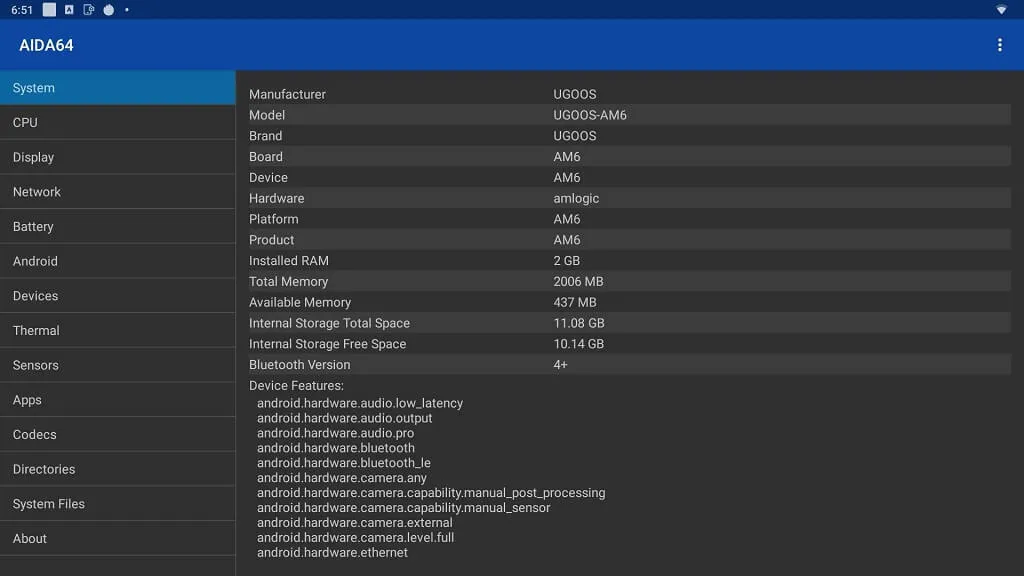
Task: Show the Devices section
Action: coord(117,296)
